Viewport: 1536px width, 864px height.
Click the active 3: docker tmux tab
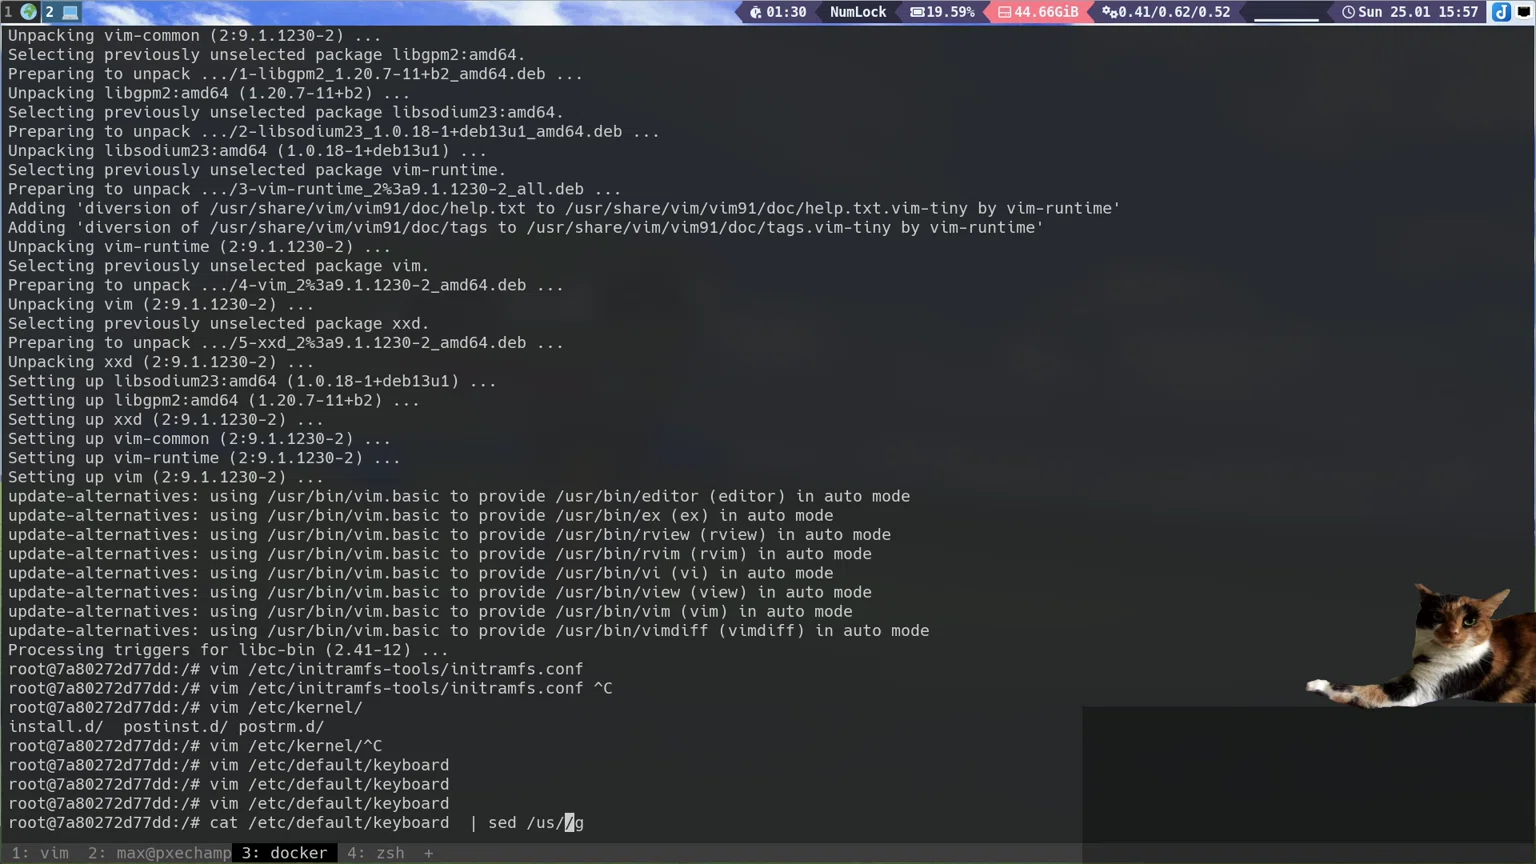(x=283, y=853)
